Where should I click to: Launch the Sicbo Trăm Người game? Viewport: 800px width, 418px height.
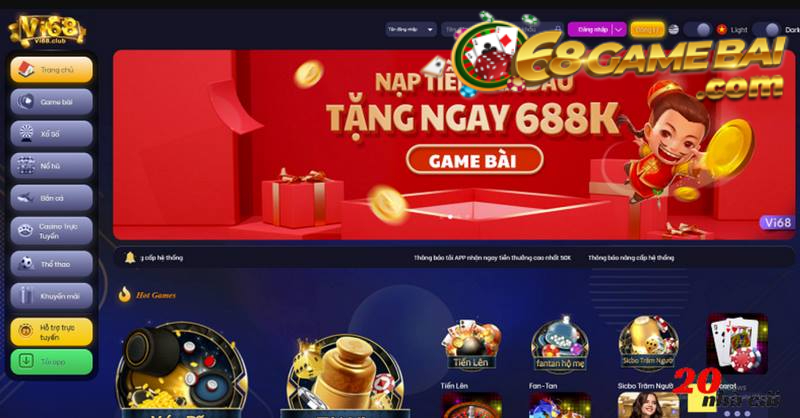648,342
